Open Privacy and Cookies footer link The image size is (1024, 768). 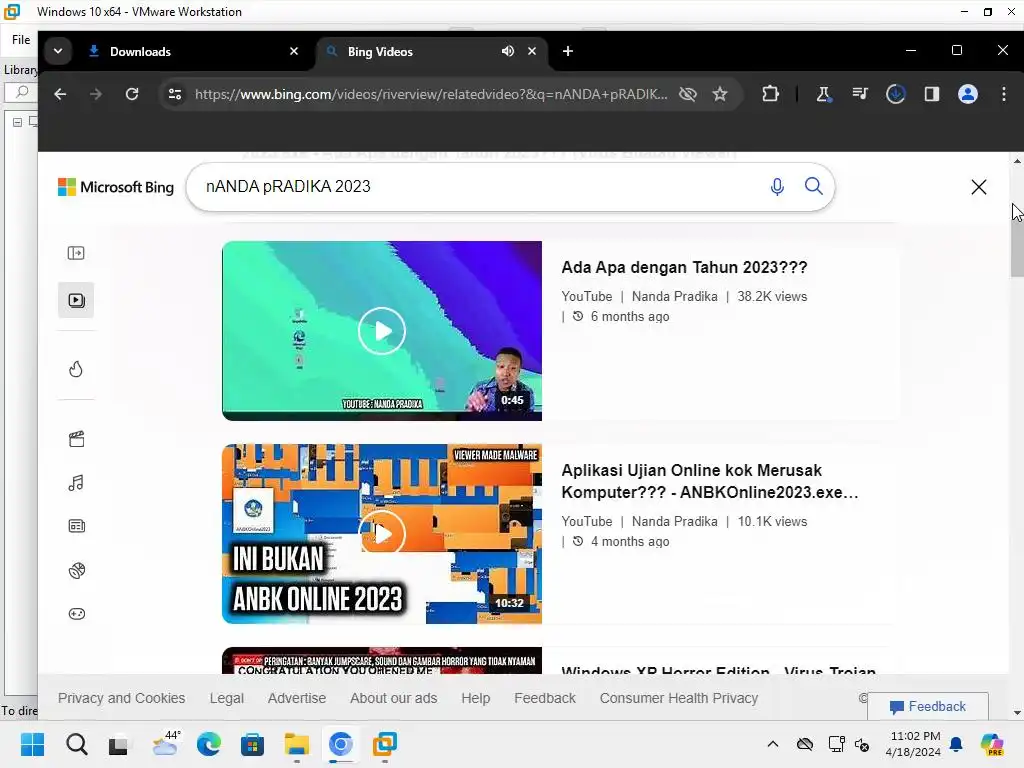coord(121,698)
